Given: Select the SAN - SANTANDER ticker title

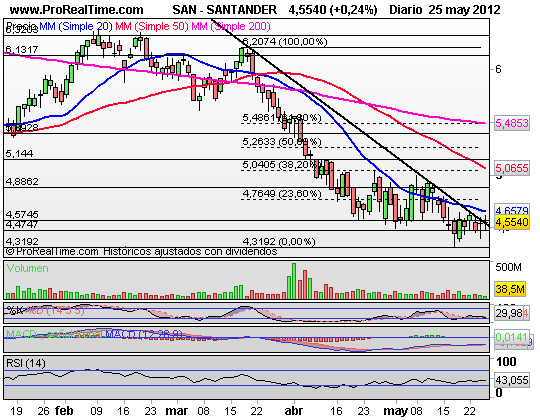Looking at the screenshot, I should [225, 10].
